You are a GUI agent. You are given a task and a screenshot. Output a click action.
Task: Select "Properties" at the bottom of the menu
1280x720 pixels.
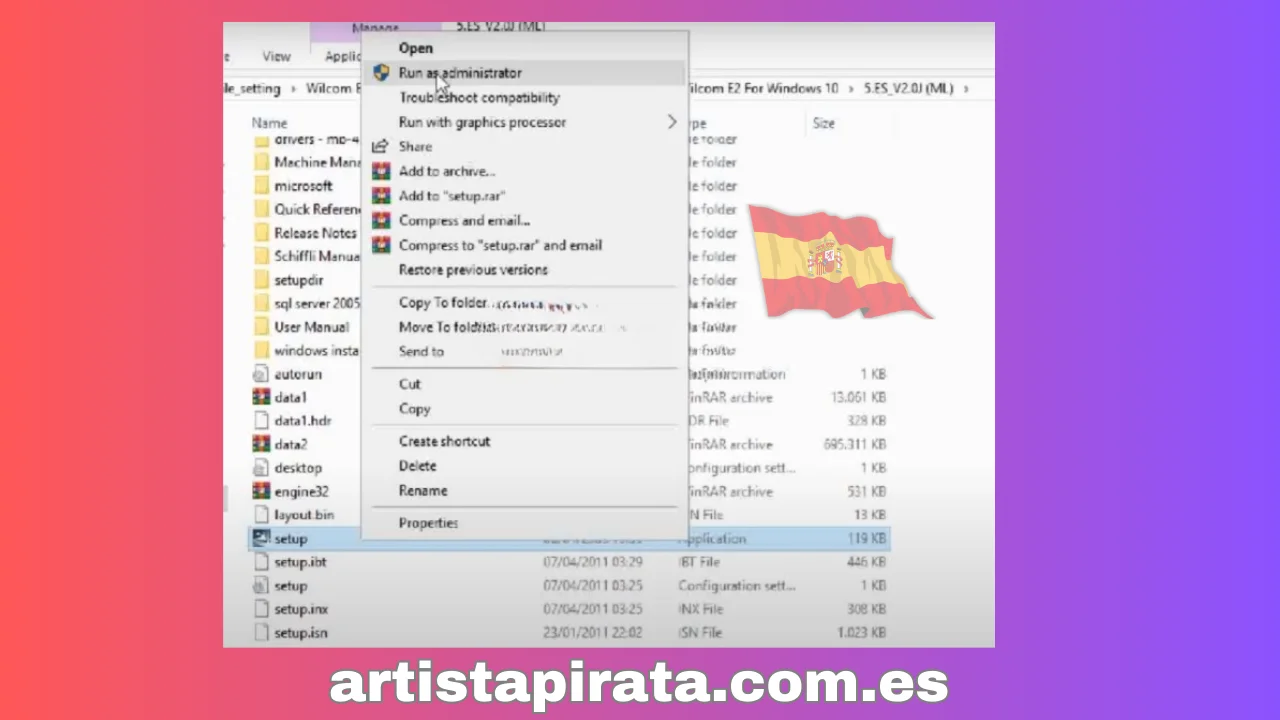tap(428, 522)
